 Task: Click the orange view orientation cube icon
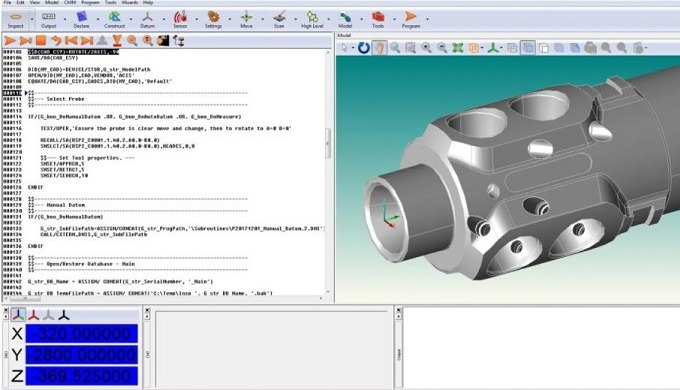point(474,48)
